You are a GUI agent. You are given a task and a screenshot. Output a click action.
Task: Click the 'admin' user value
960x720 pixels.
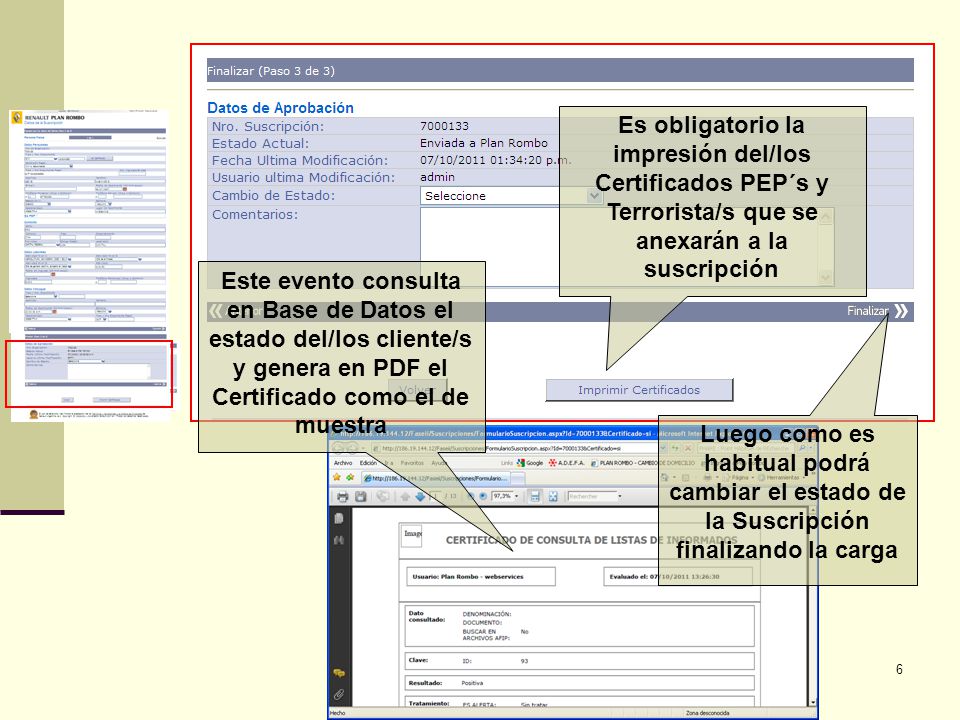437,177
